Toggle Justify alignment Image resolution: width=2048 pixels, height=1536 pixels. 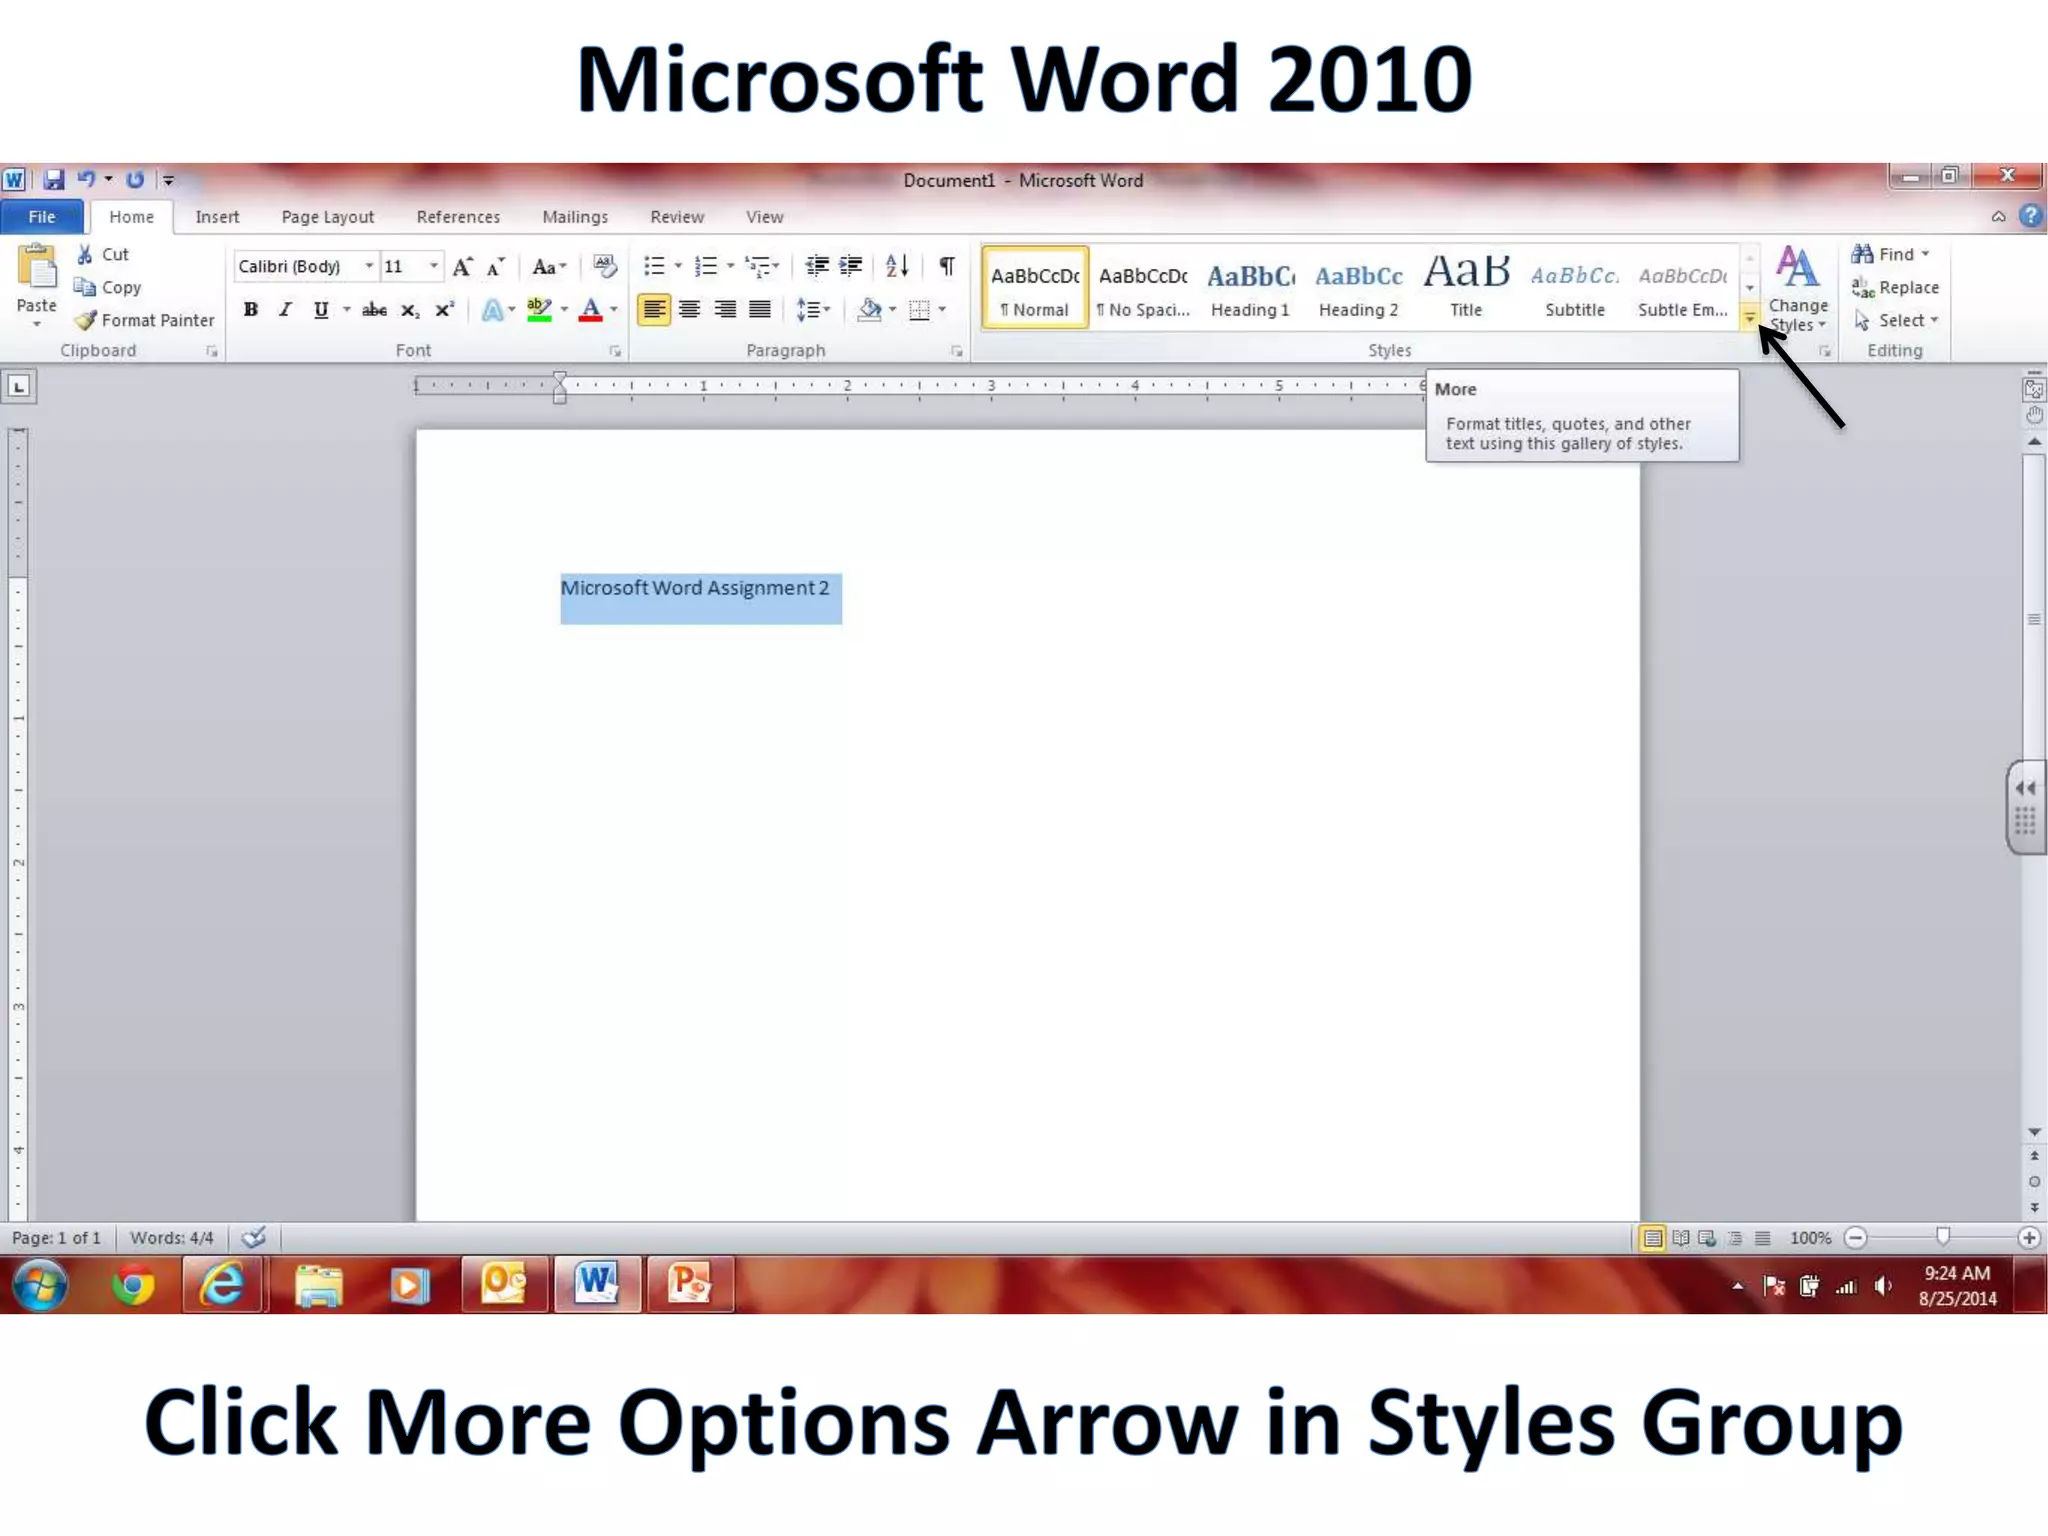(760, 310)
